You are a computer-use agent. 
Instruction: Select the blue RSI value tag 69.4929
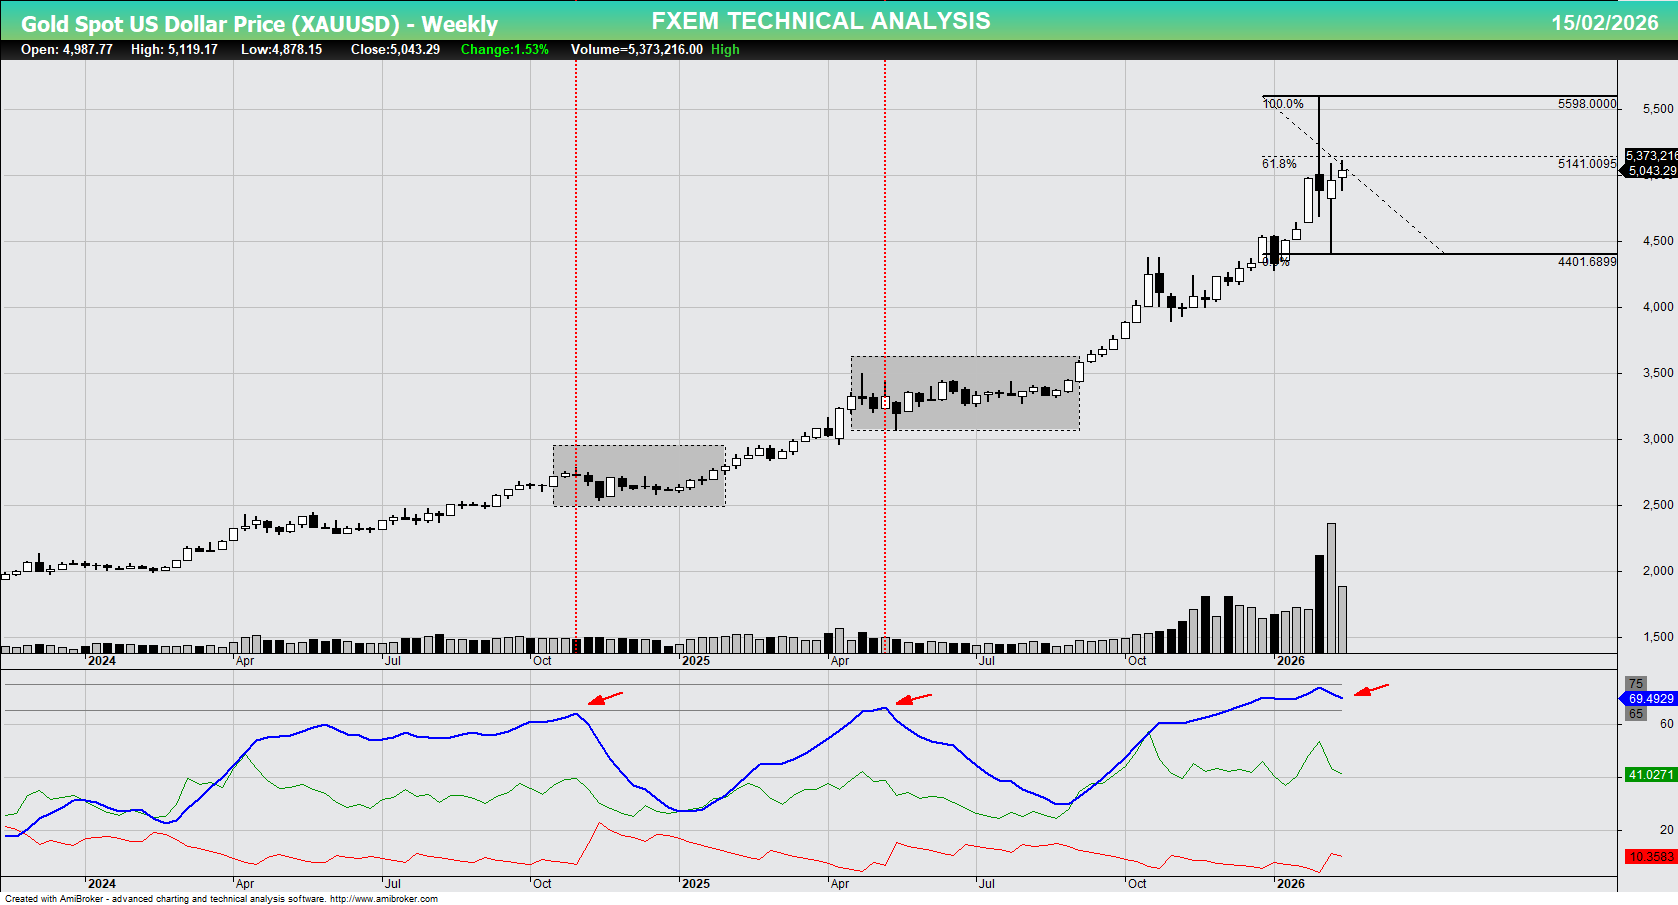point(1650,698)
